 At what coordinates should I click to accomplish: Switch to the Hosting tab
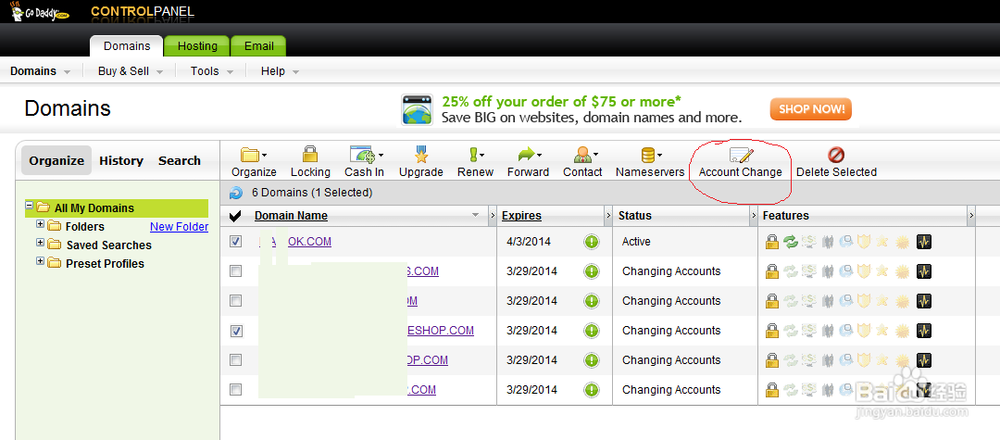(197, 46)
